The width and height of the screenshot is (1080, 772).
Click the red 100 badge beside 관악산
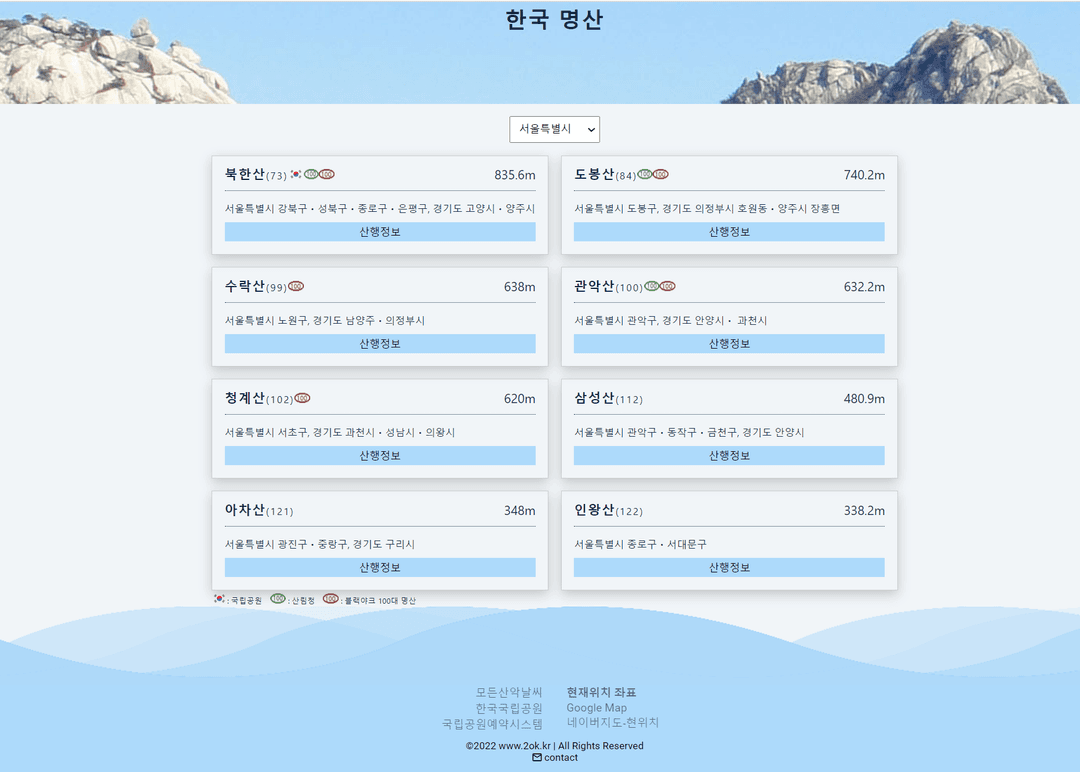(668, 287)
